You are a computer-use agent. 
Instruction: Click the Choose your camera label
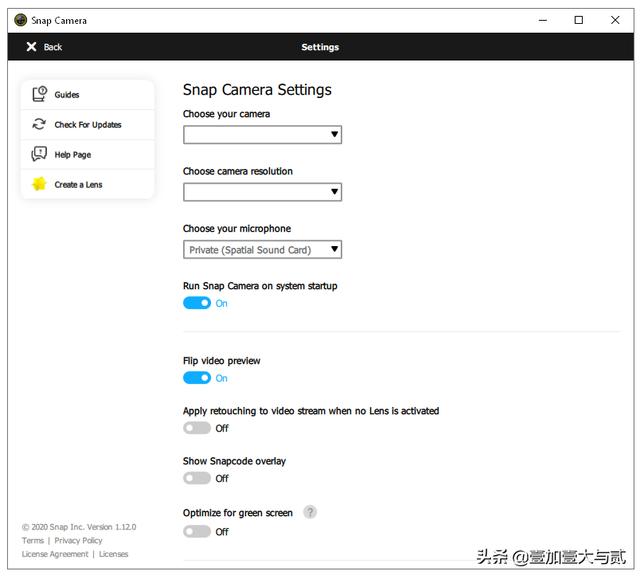tap(226, 114)
